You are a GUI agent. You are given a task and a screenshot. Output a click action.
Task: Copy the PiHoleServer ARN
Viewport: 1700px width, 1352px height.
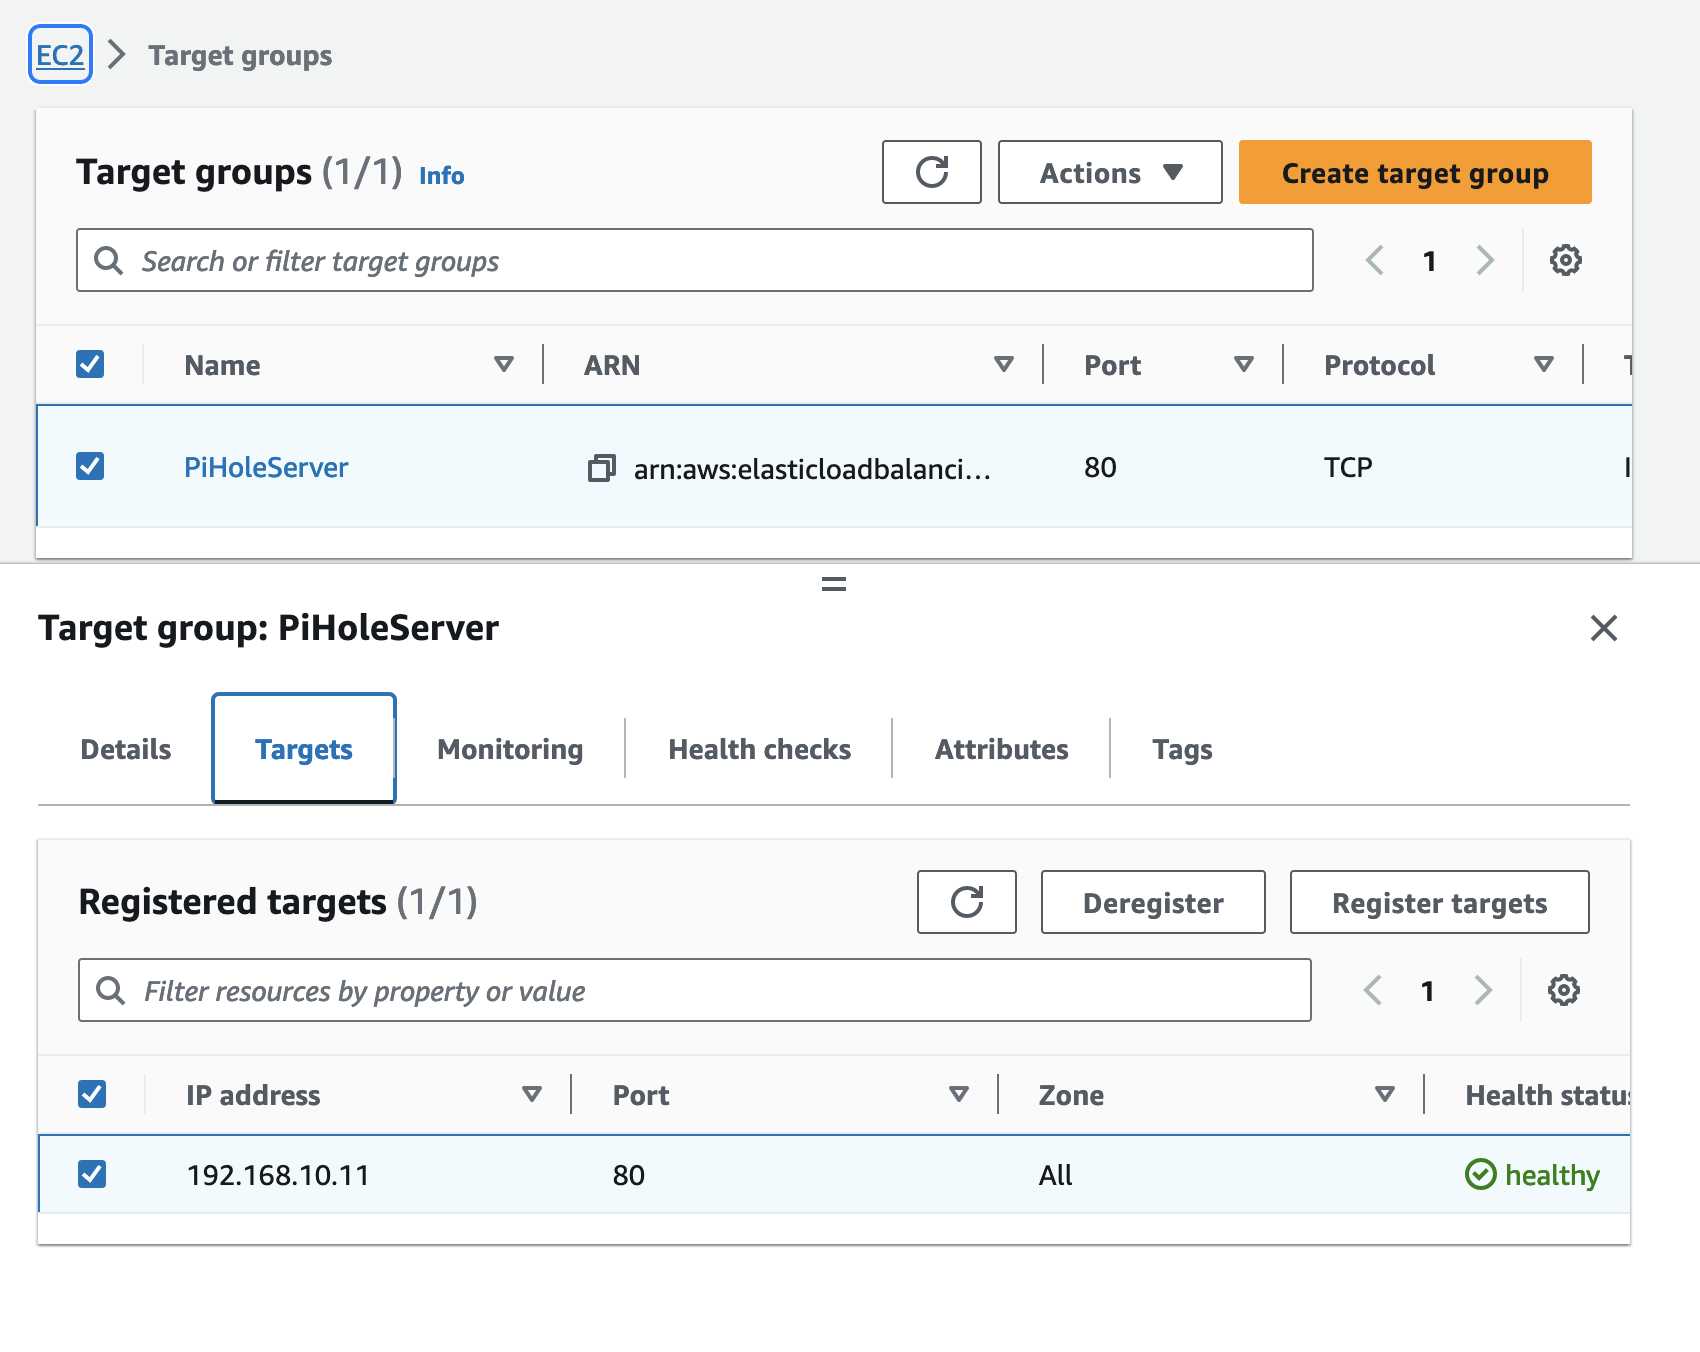point(601,468)
